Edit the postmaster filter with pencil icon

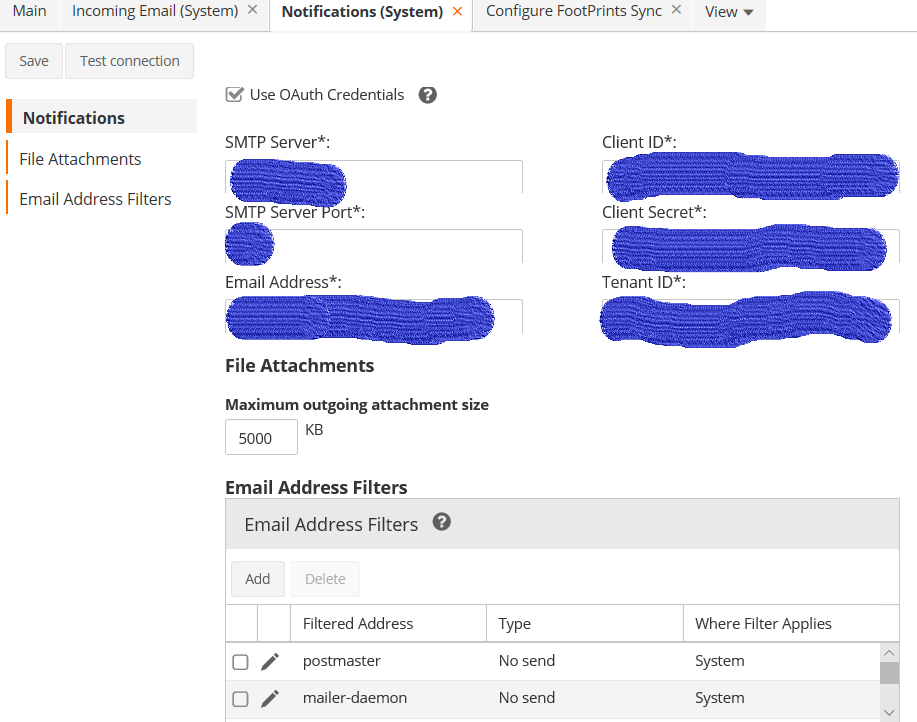pyautogui.click(x=270, y=661)
